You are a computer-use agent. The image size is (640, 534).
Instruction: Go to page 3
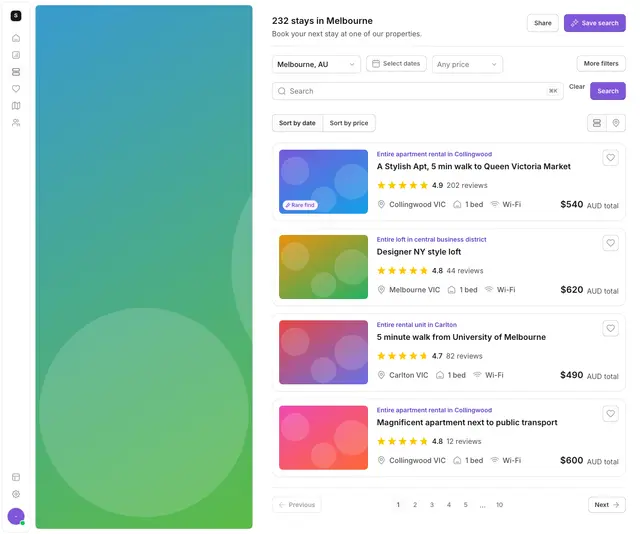[432, 505]
